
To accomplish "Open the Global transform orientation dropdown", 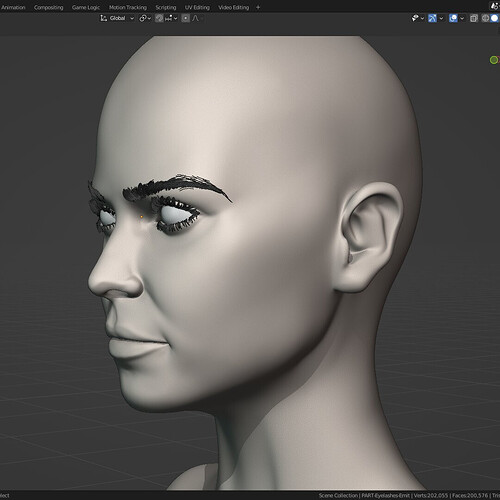I will point(117,18).
